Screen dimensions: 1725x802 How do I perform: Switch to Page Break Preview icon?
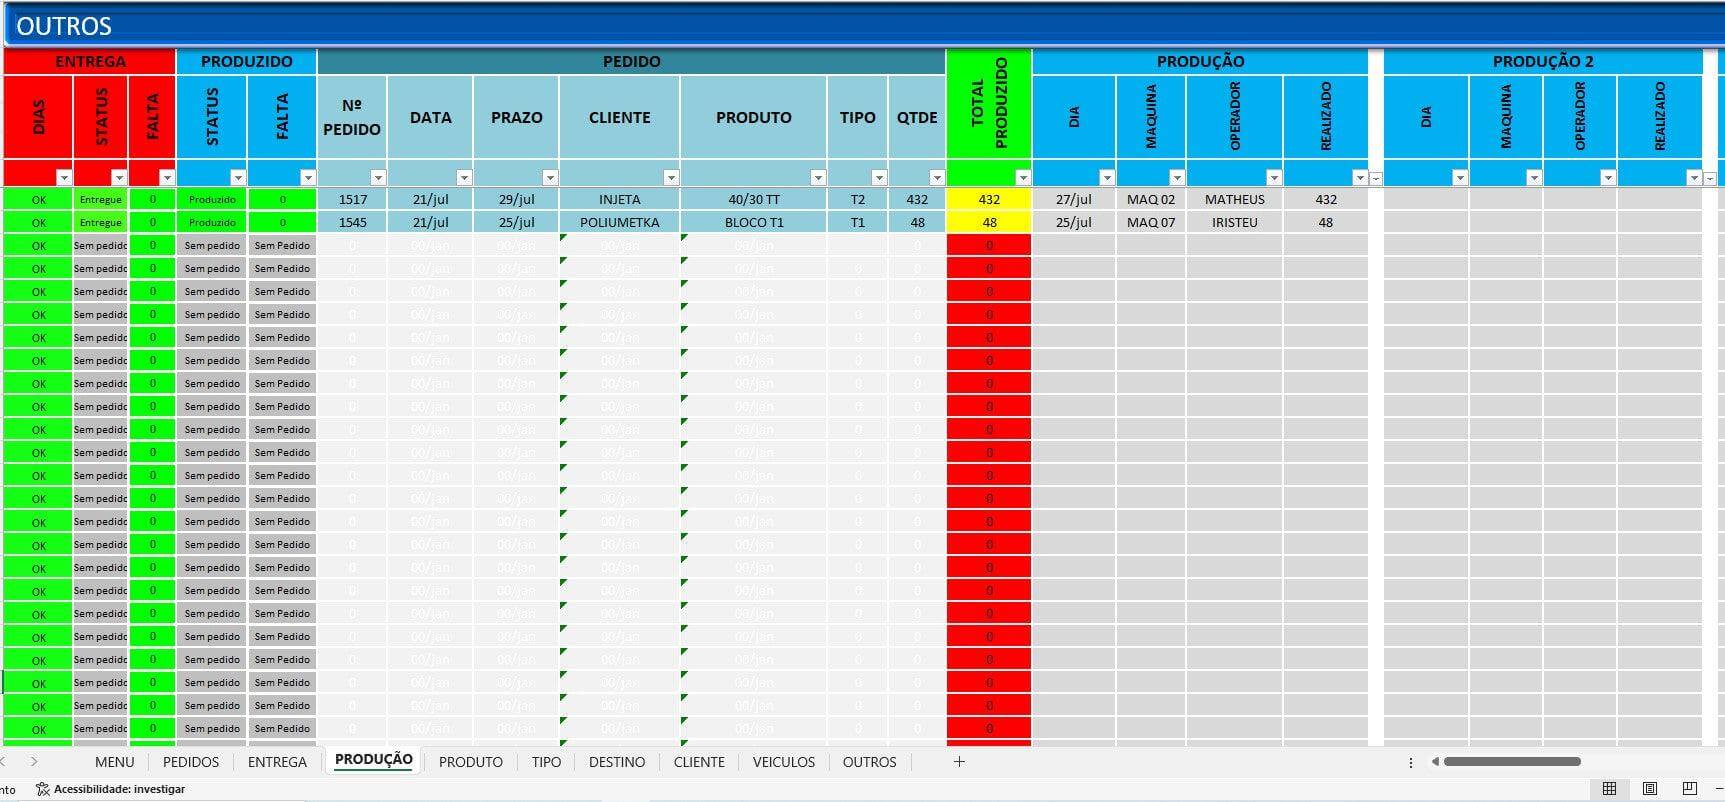[x=1690, y=789]
